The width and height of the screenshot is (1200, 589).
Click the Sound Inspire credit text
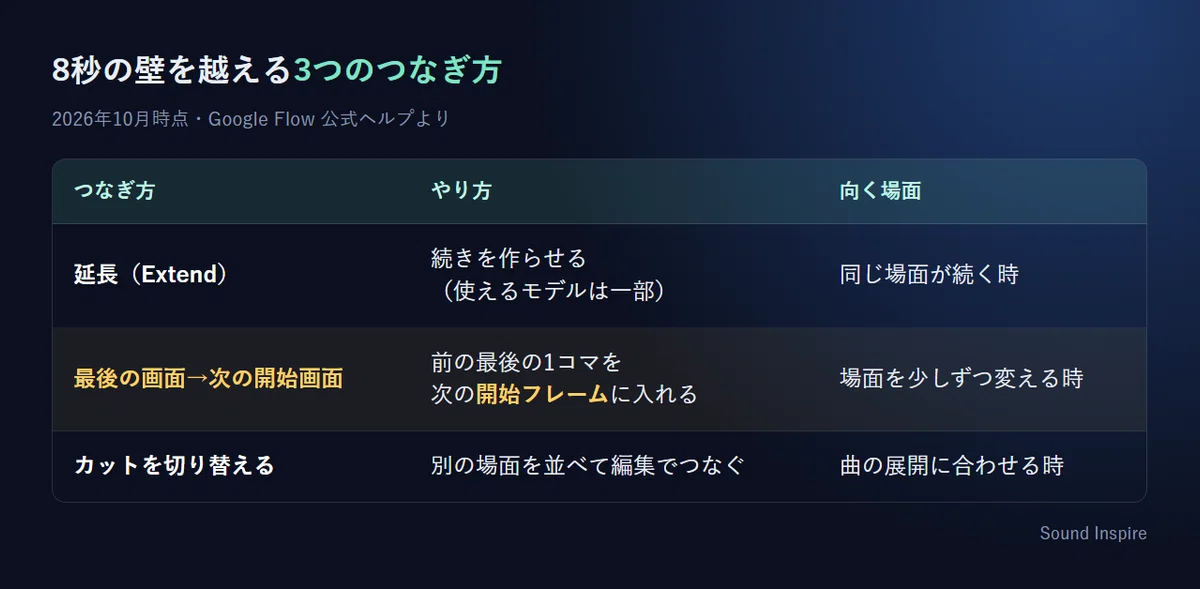1093,533
